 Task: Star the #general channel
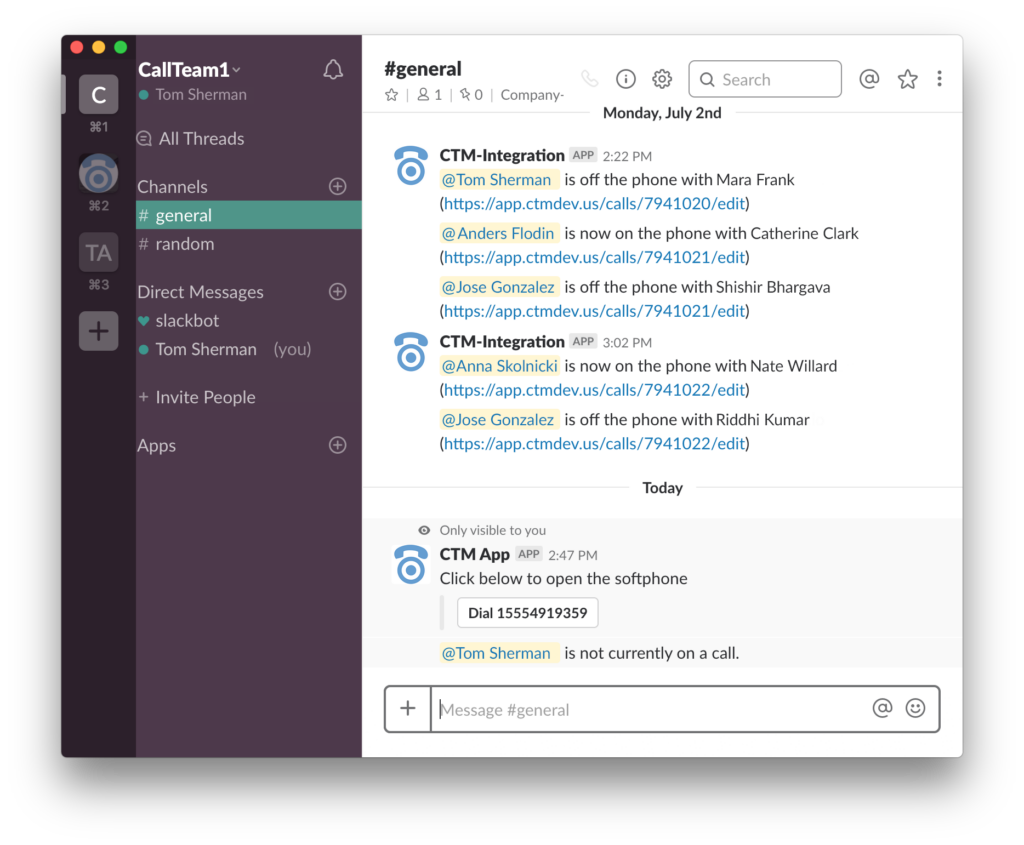[392, 95]
